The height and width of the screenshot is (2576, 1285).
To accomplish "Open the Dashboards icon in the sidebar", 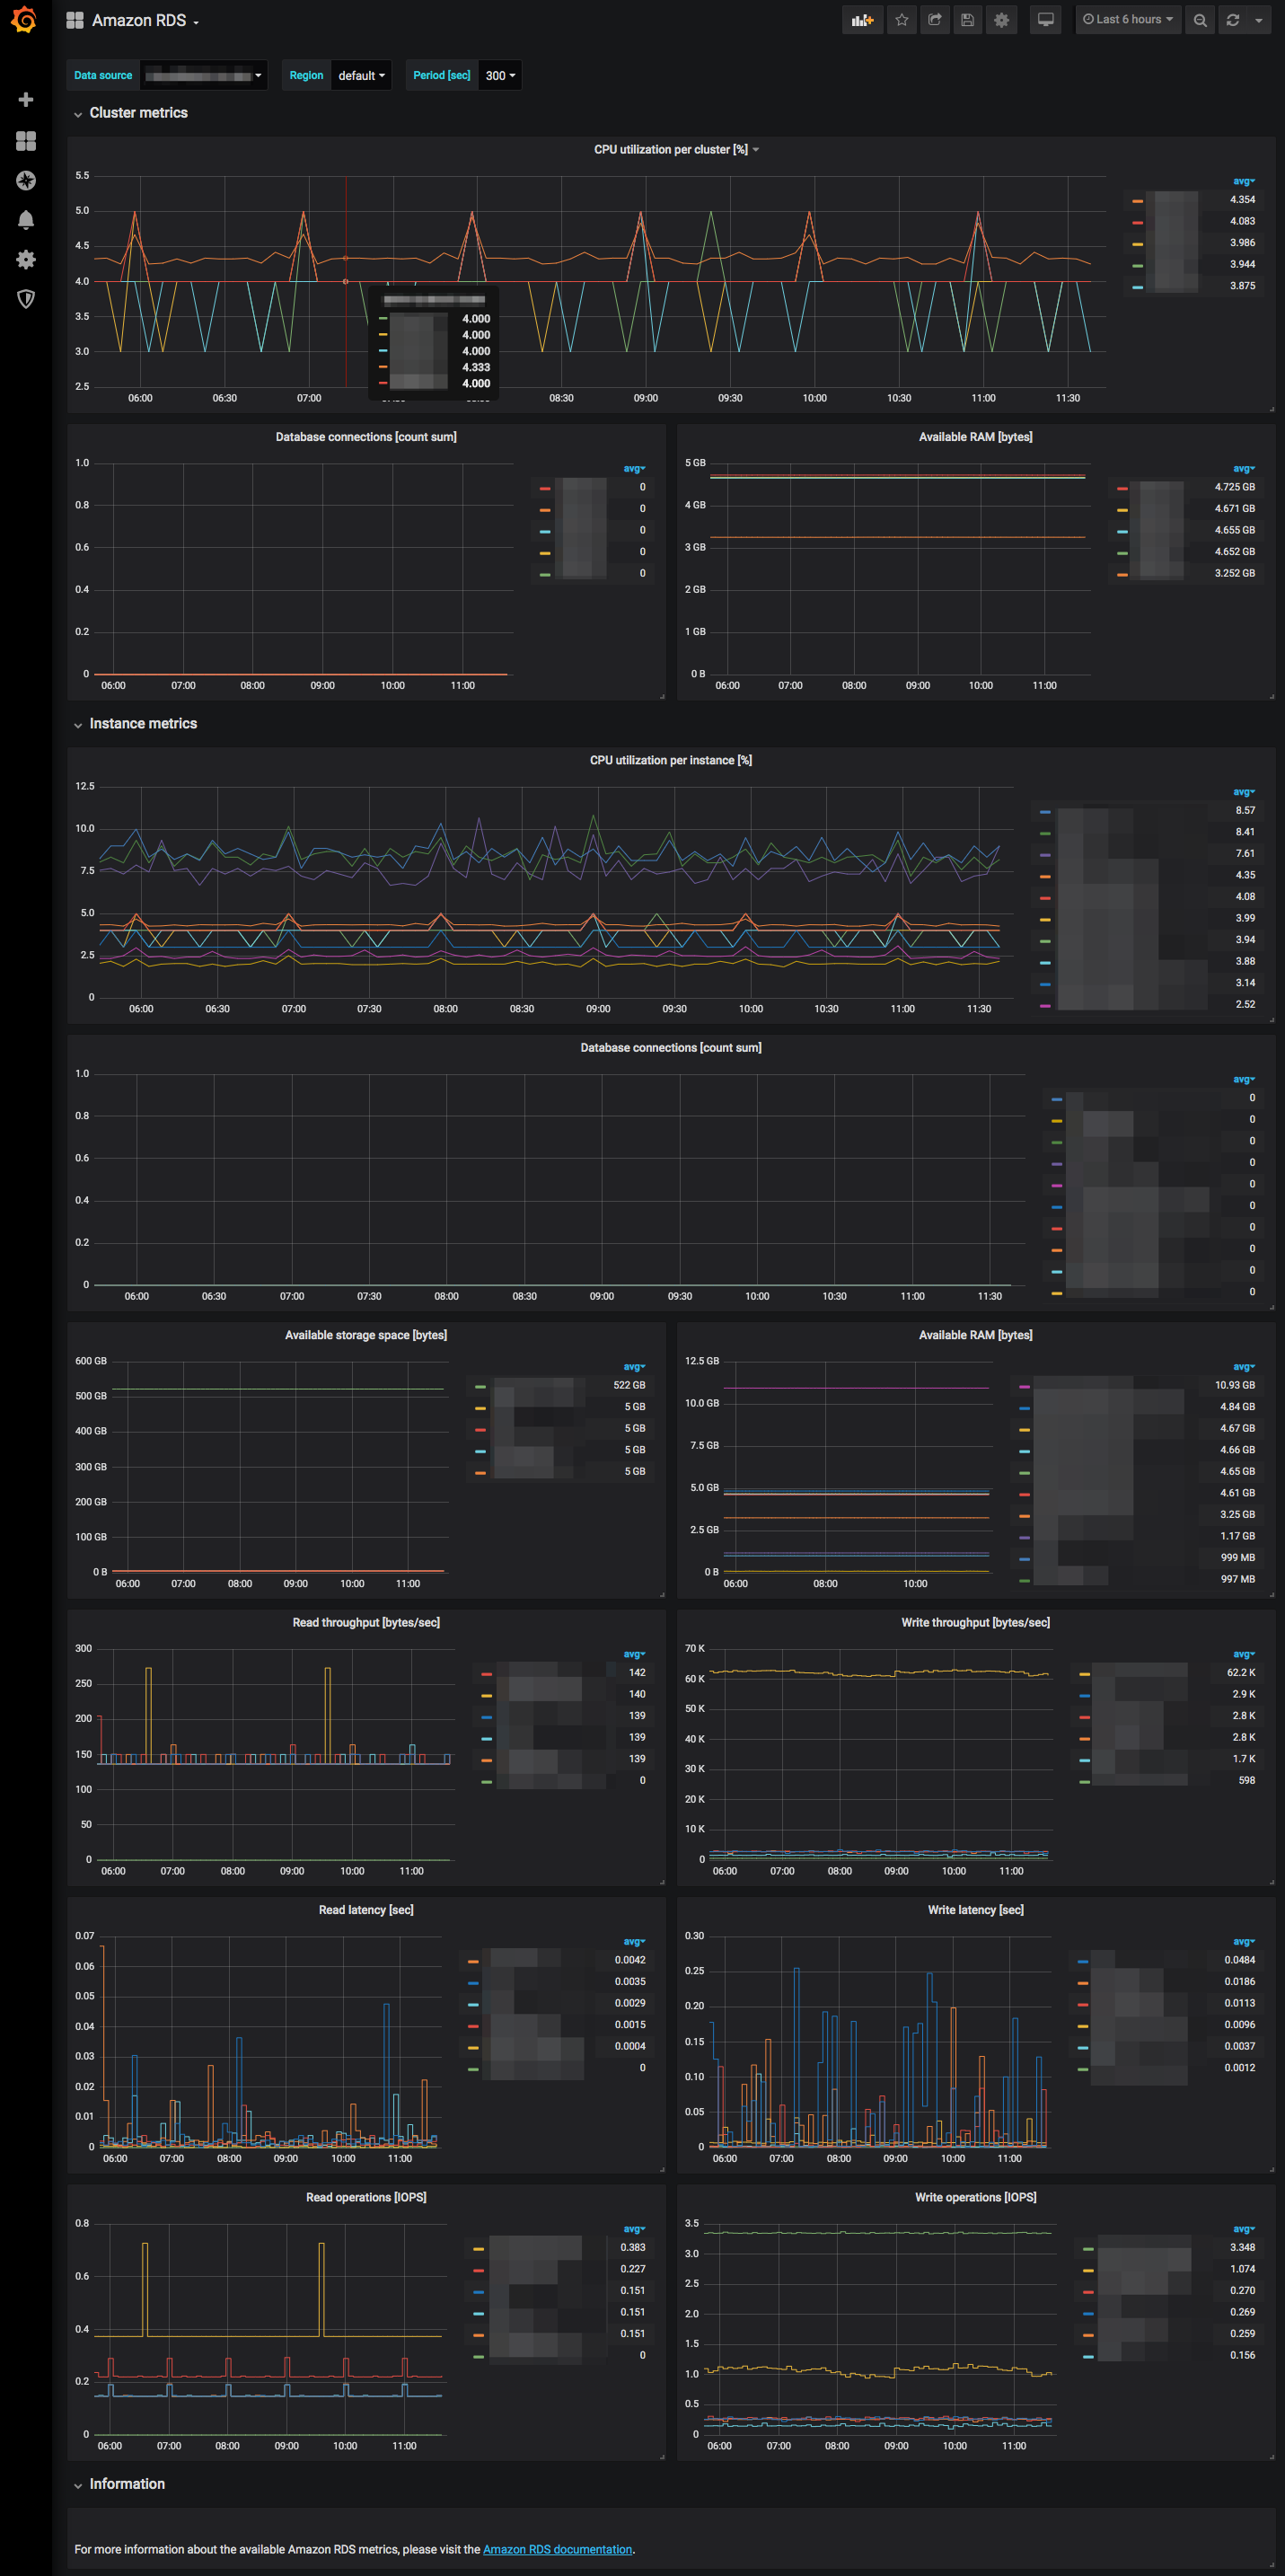I will [26, 141].
